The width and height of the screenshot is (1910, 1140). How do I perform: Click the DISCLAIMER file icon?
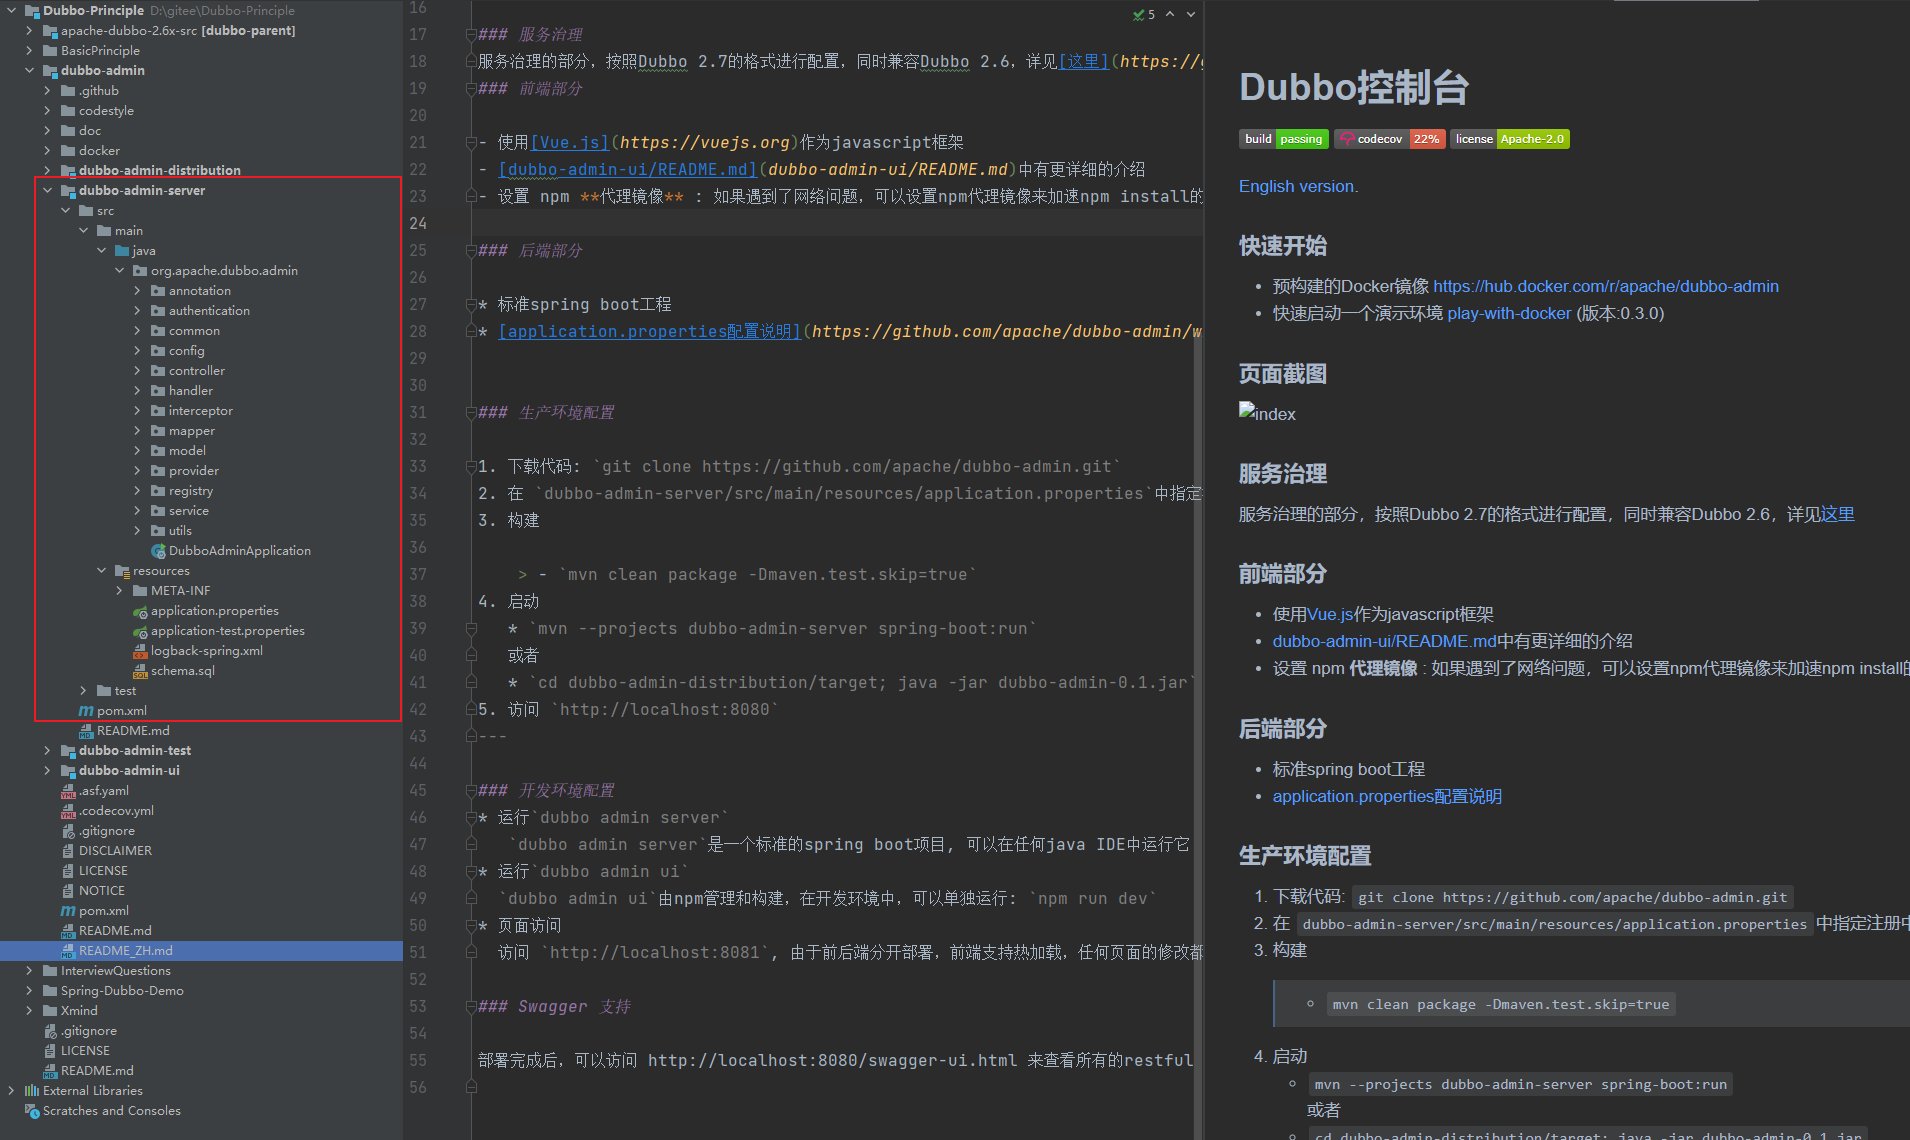coord(68,851)
